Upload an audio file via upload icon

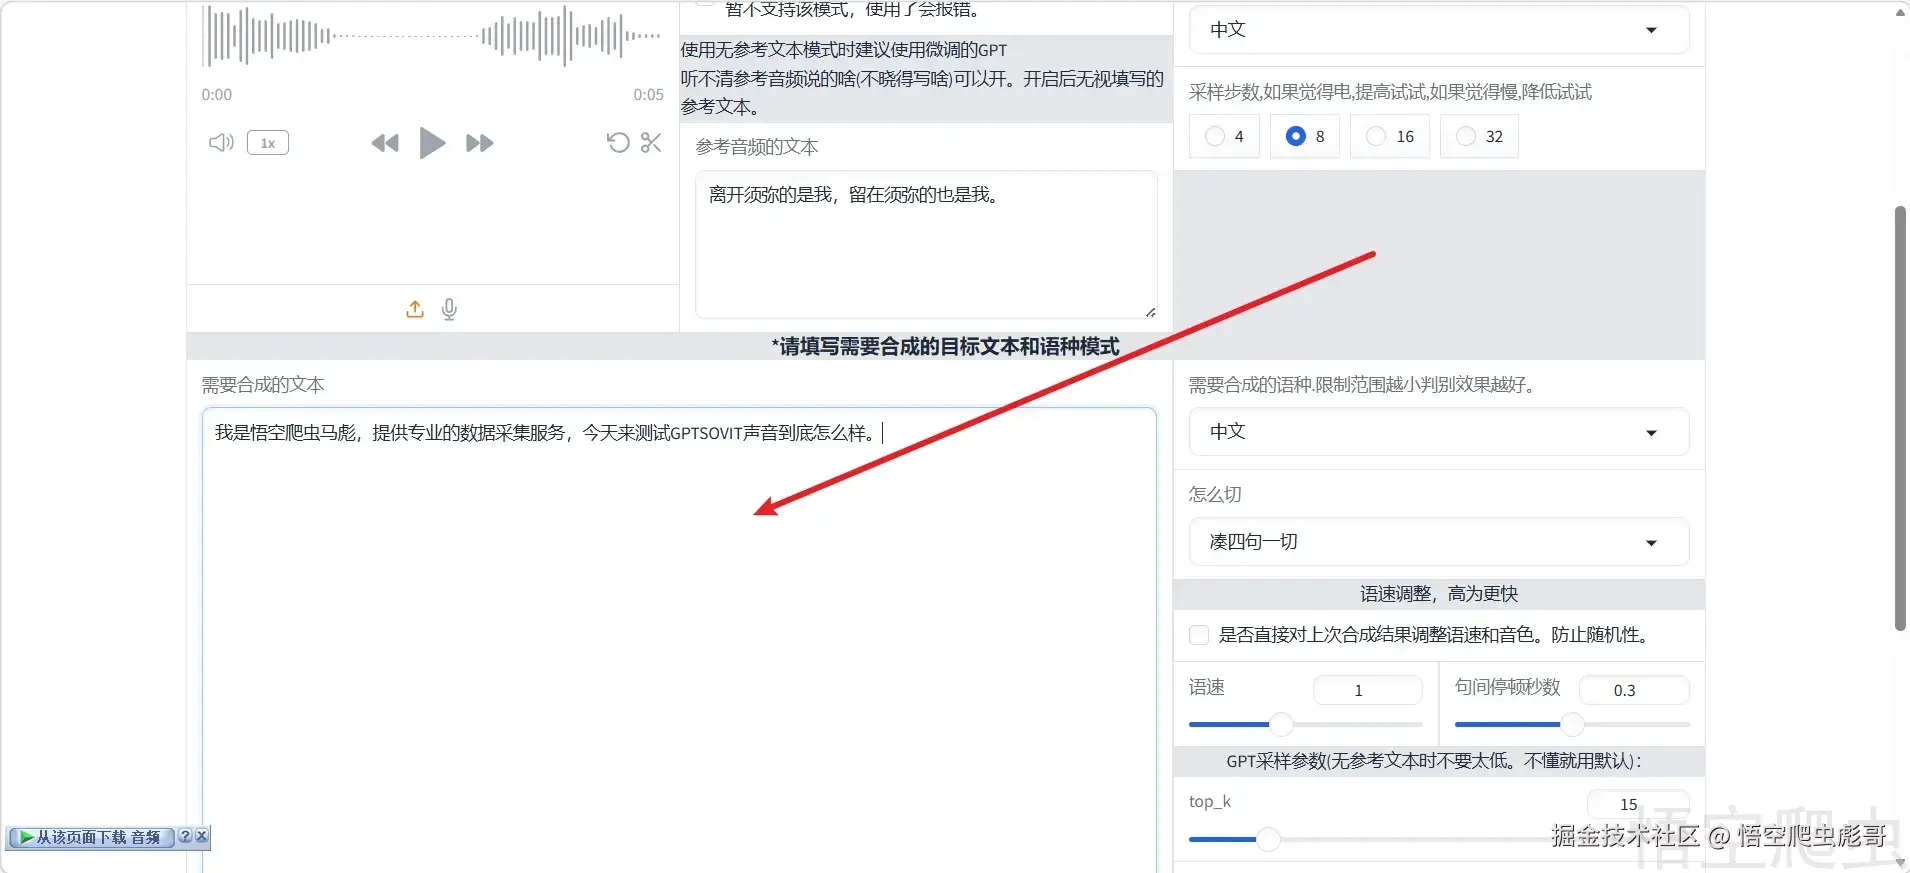(415, 309)
